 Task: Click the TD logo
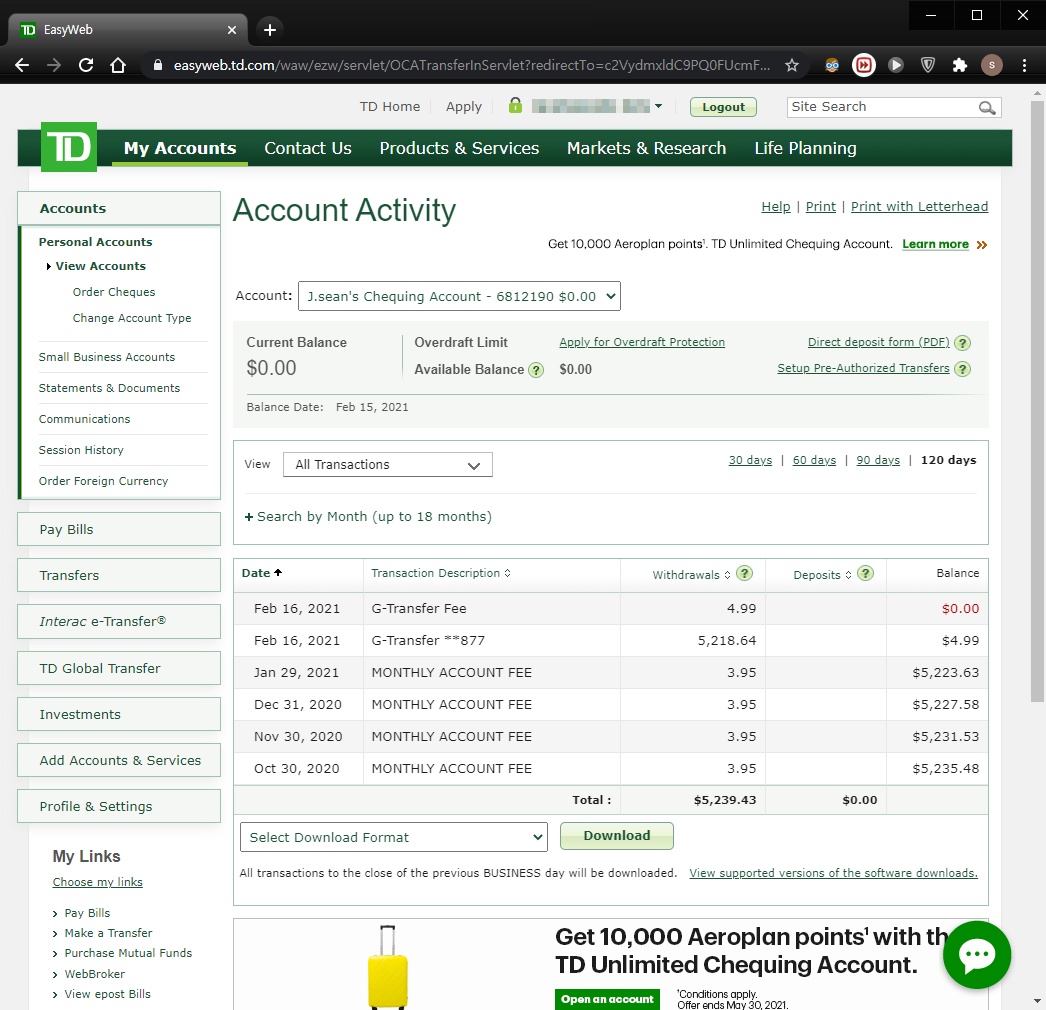coord(69,147)
